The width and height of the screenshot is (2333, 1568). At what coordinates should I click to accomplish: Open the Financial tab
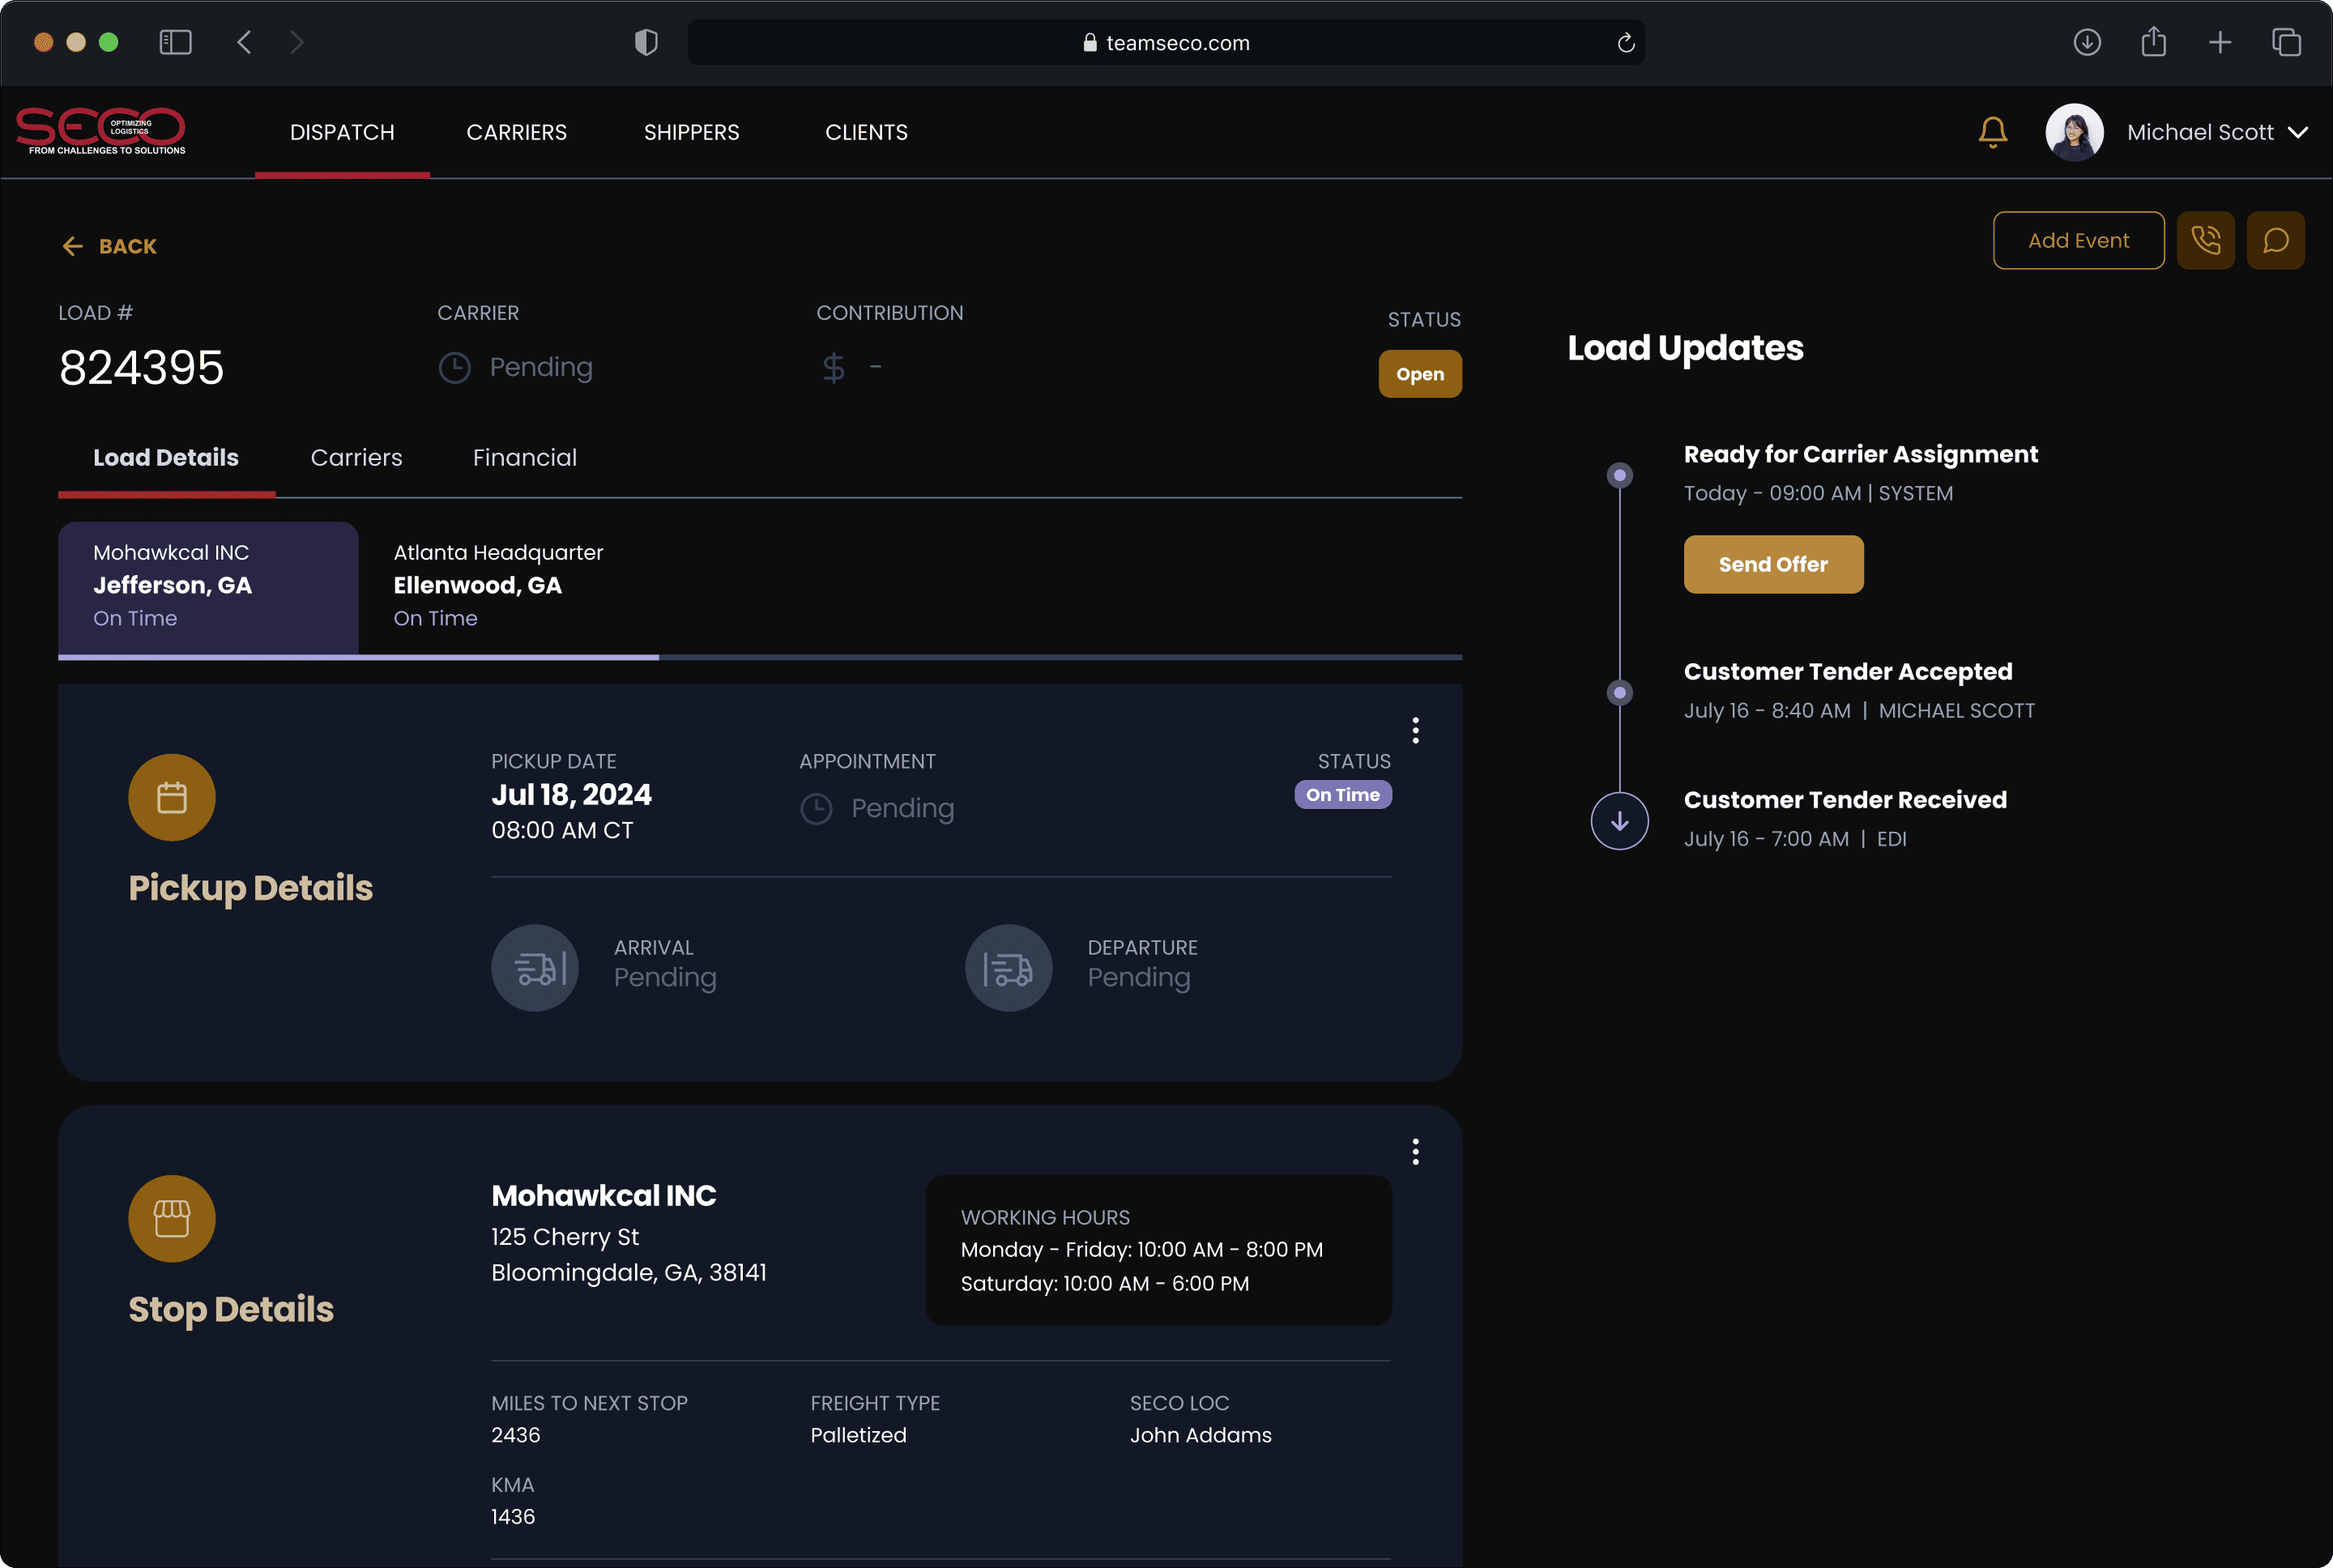point(524,457)
